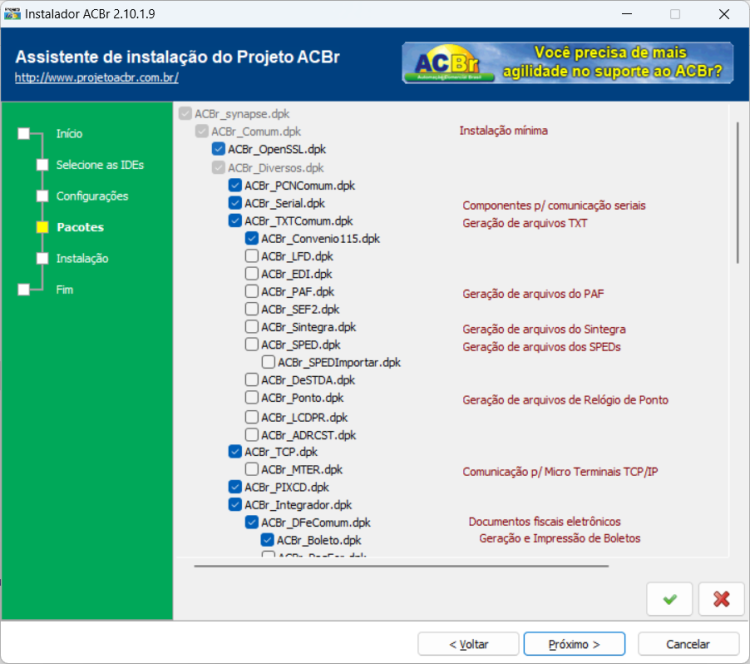Screen dimensions: 750x664
Task: Click 'Comunicação p/ Micro Terminais TCP/IP' text
Action: click(560, 472)
